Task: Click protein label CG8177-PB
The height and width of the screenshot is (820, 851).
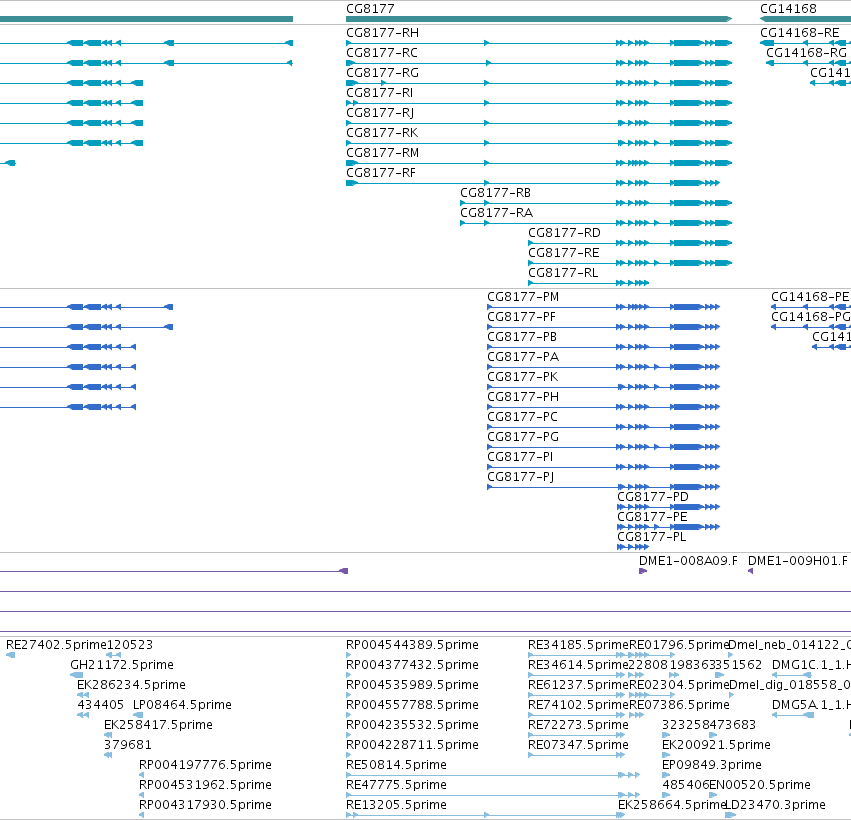Action: 522,338
